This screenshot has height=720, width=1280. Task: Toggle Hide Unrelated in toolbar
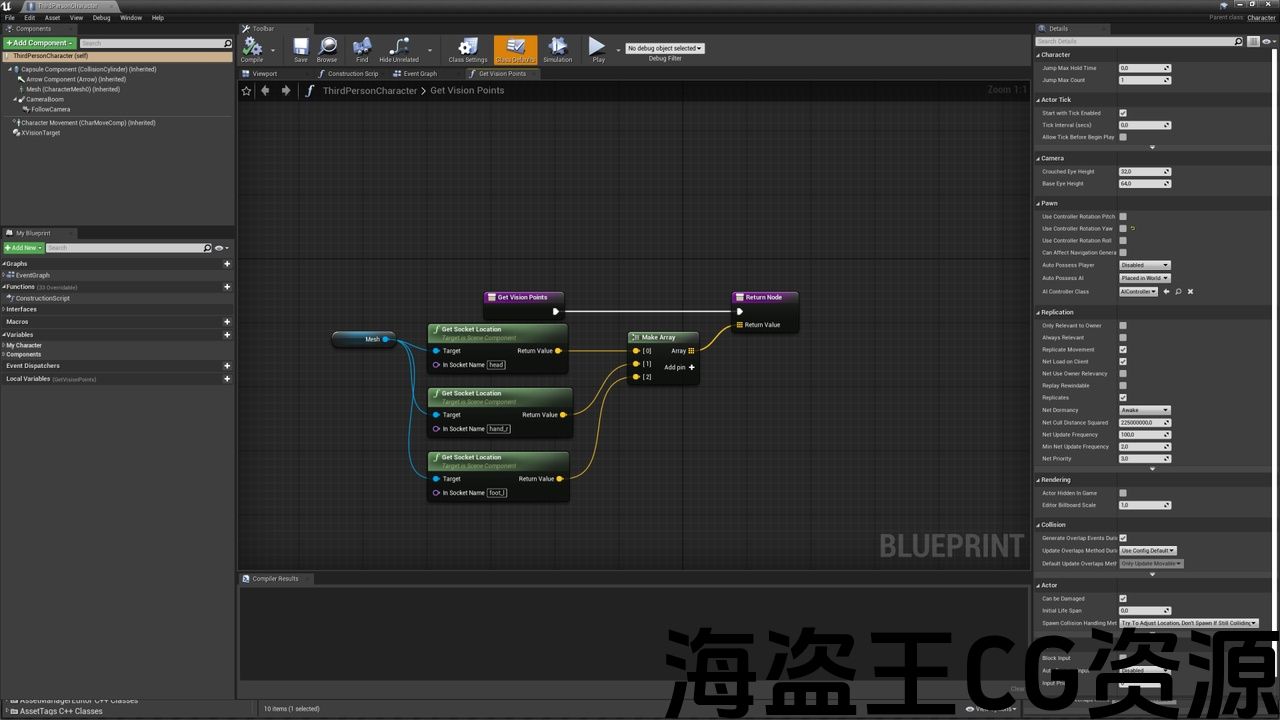[398, 49]
